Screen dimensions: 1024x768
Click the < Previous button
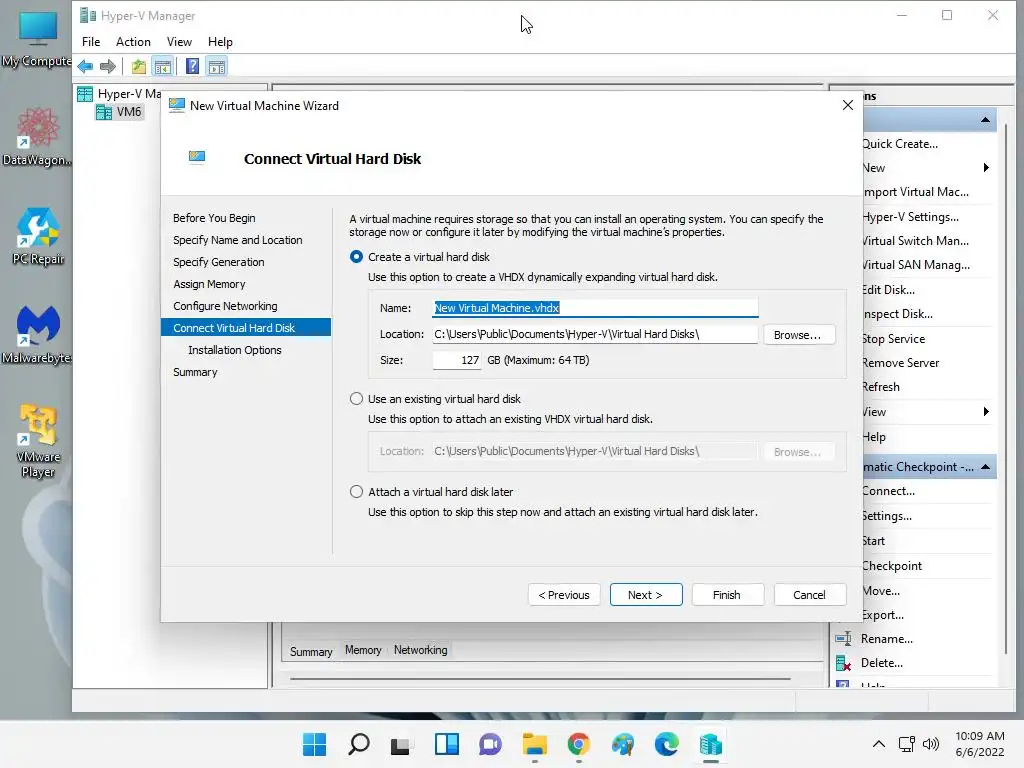(x=564, y=595)
